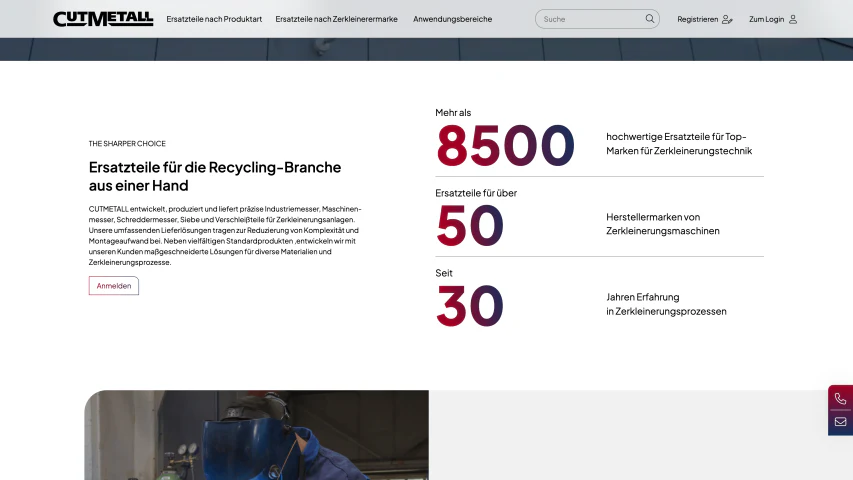Viewport: 853px width, 480px height.
Task: Click the login person icon
Action: 793,20
